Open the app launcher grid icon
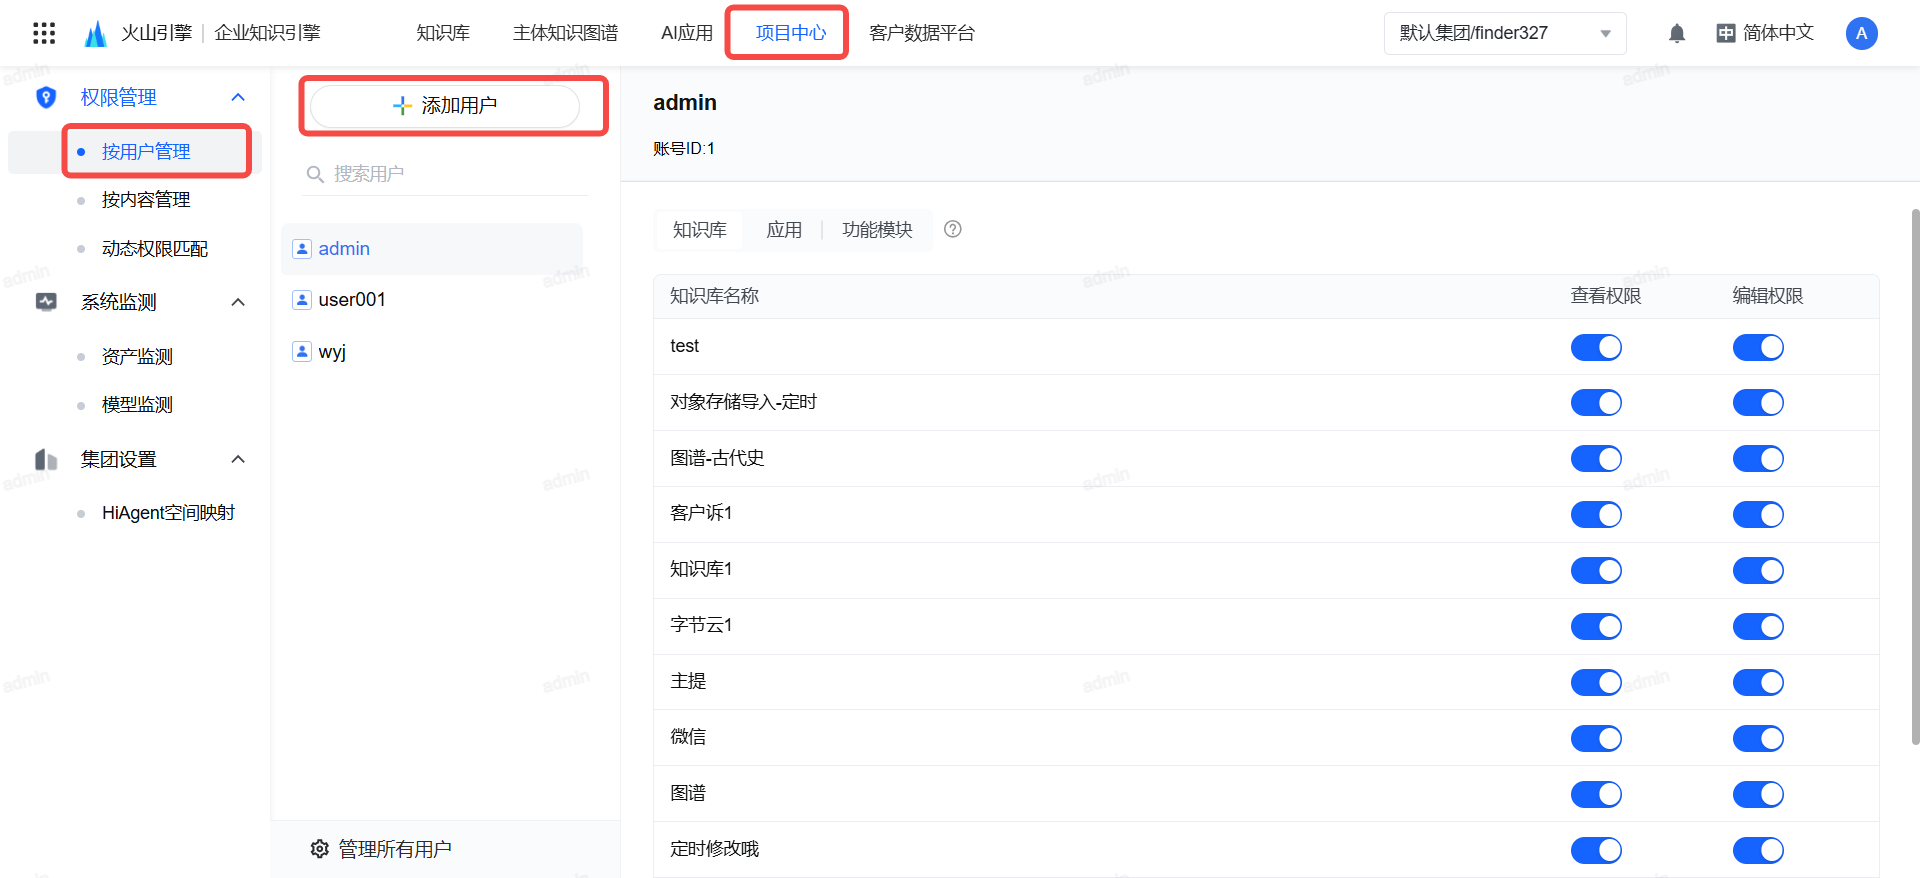 tap(44, 33)
